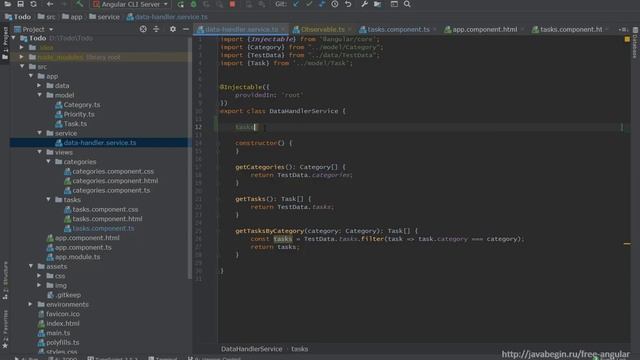The height and width of the screenshot is (360, 640).
Task: Open the Project view selector dropdown
Action: coord(33,29)
